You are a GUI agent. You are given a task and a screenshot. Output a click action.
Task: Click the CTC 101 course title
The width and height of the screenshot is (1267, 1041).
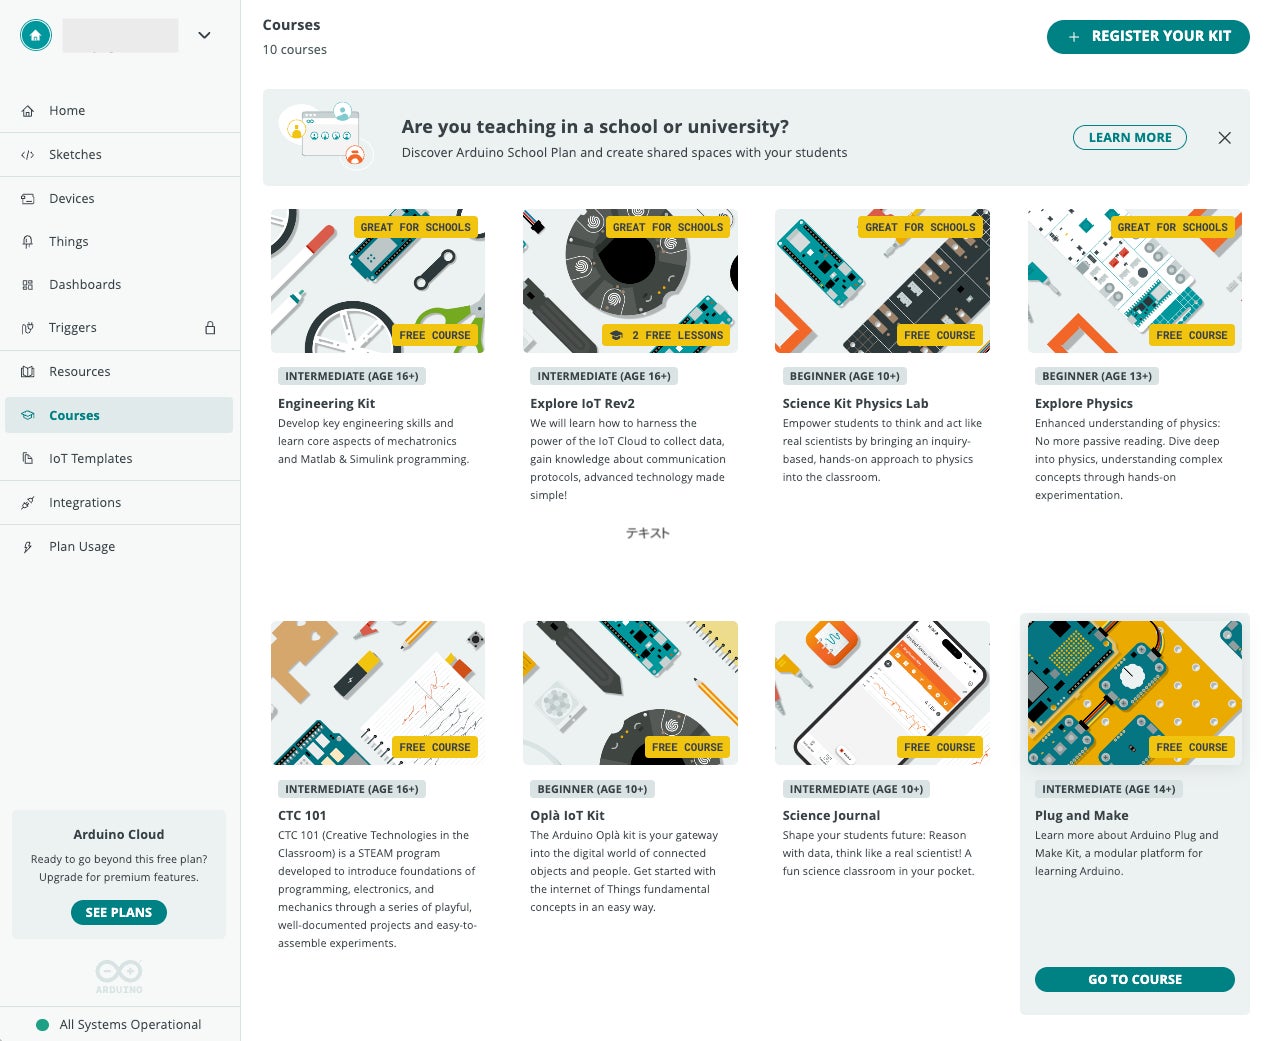pyautogui.click(x=302, y=816)
